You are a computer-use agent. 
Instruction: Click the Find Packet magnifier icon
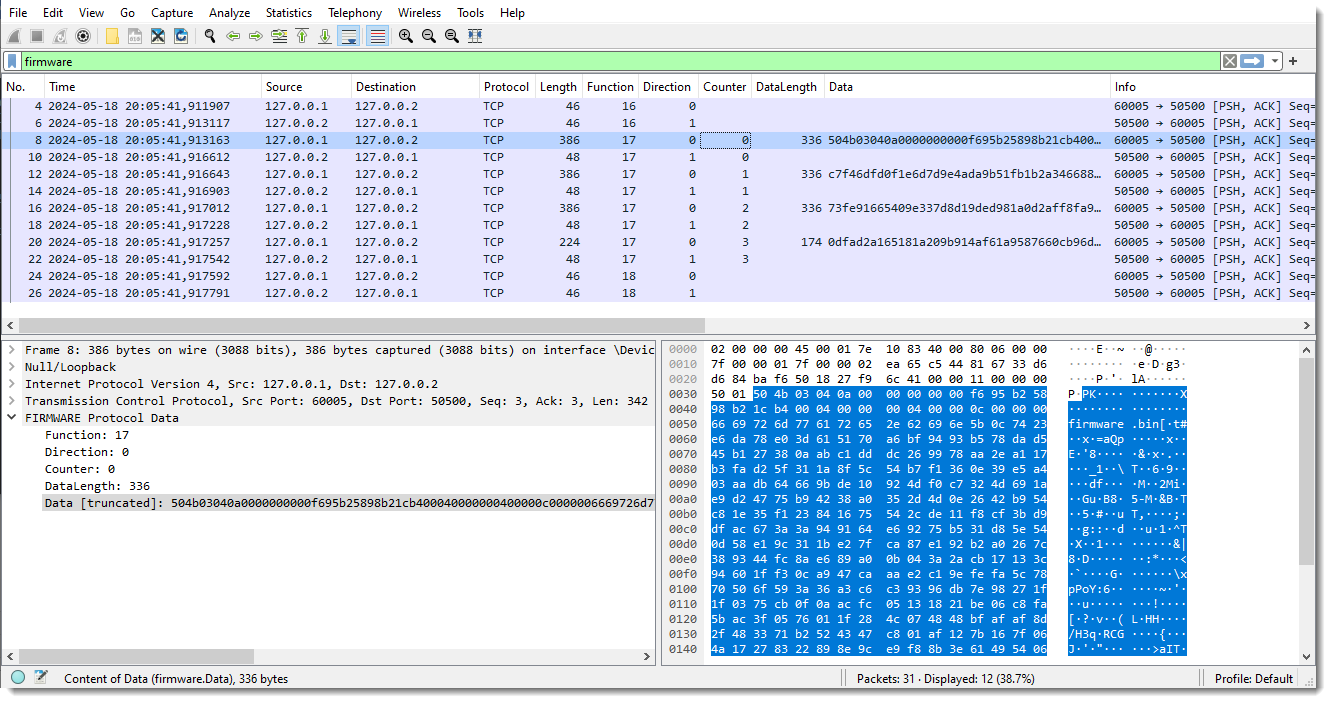coord(210,36)
